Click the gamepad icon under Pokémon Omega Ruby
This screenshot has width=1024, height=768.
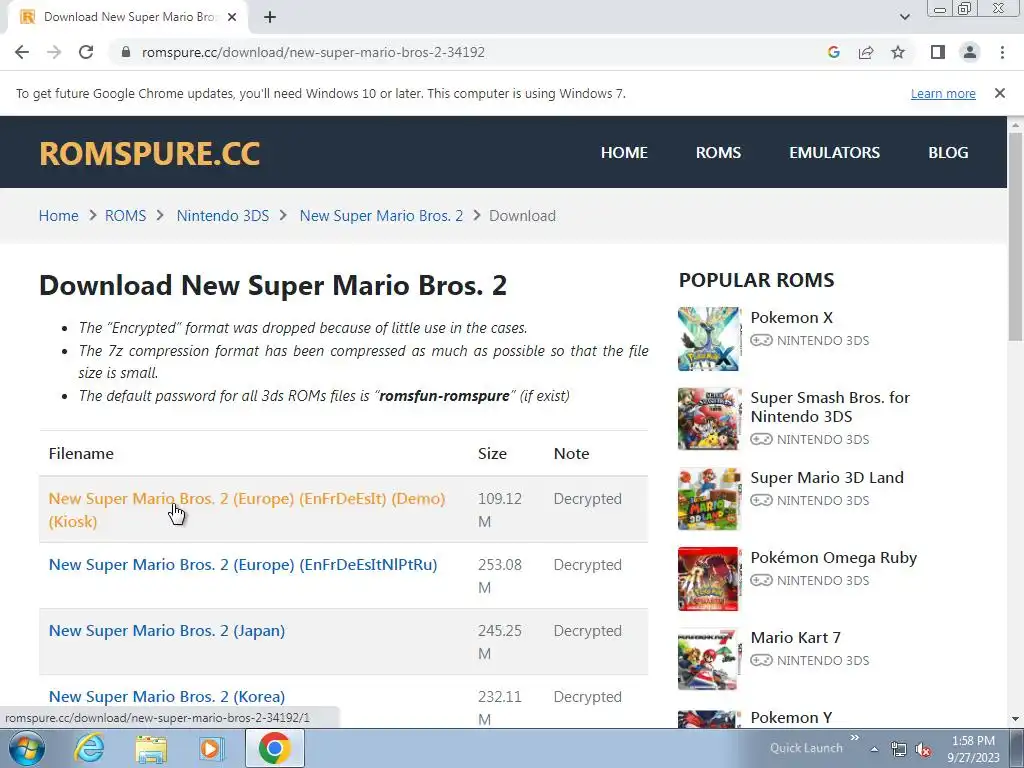tap(761, 580)
